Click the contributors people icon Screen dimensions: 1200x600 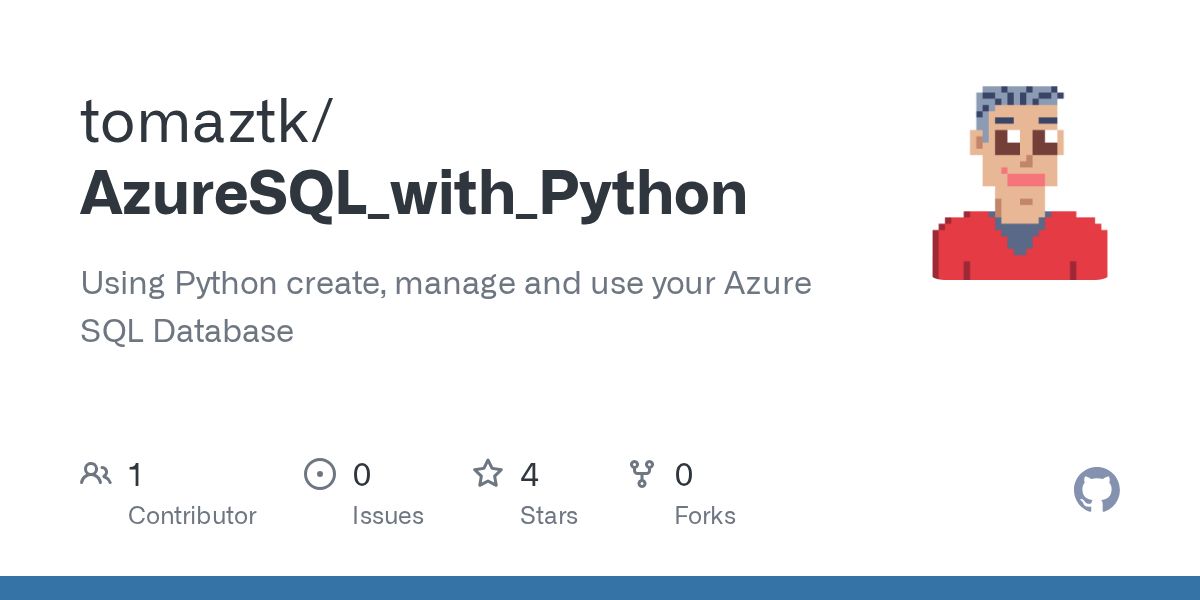coord(96,474)
